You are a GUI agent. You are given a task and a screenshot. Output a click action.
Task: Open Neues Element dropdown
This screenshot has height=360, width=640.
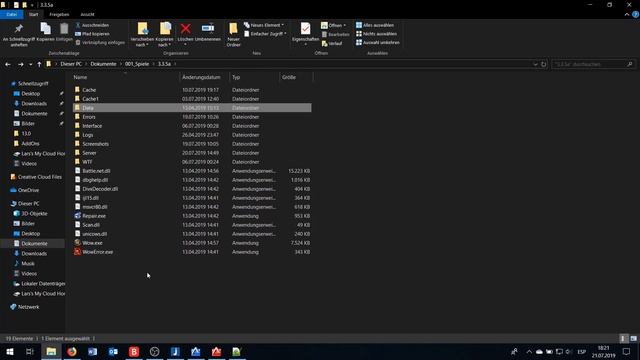(264, 25)
